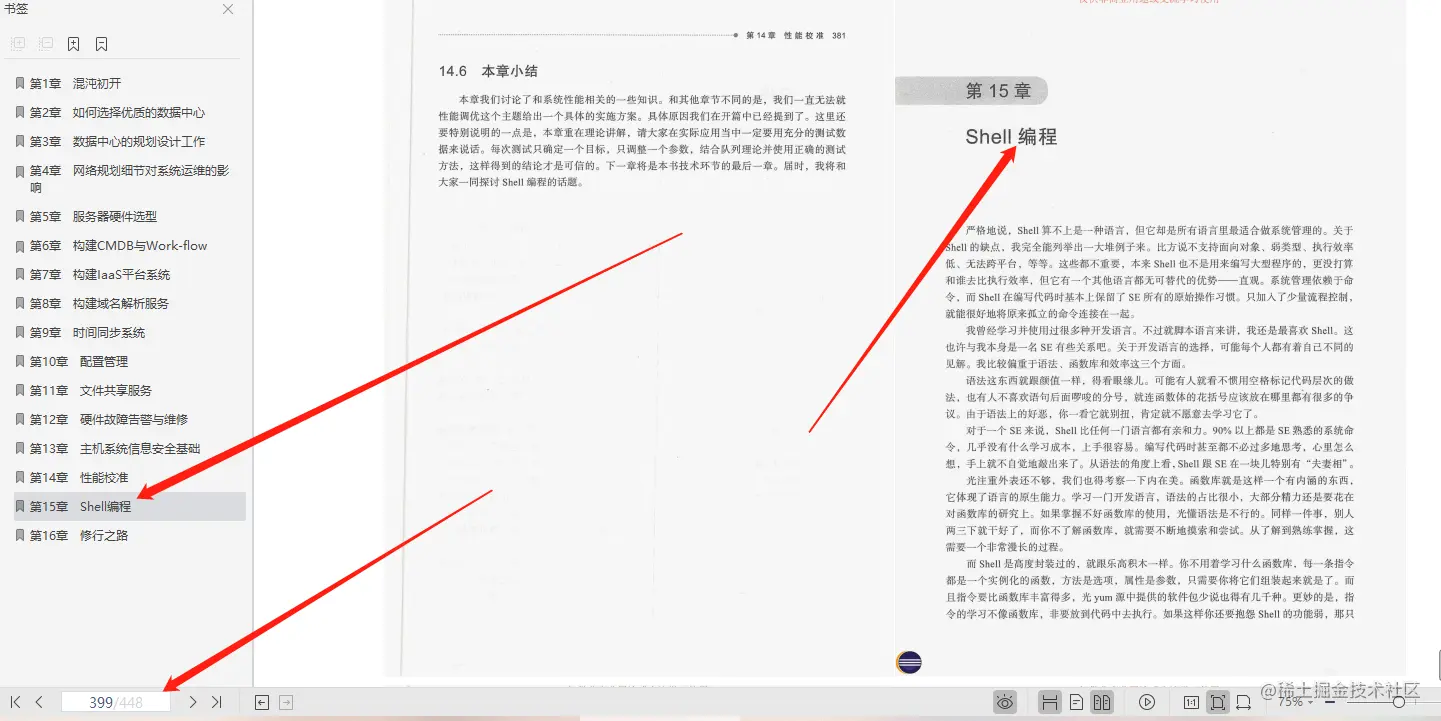Add a bookmark for the current page
The image size is (1441, 721).
[73, 43]
